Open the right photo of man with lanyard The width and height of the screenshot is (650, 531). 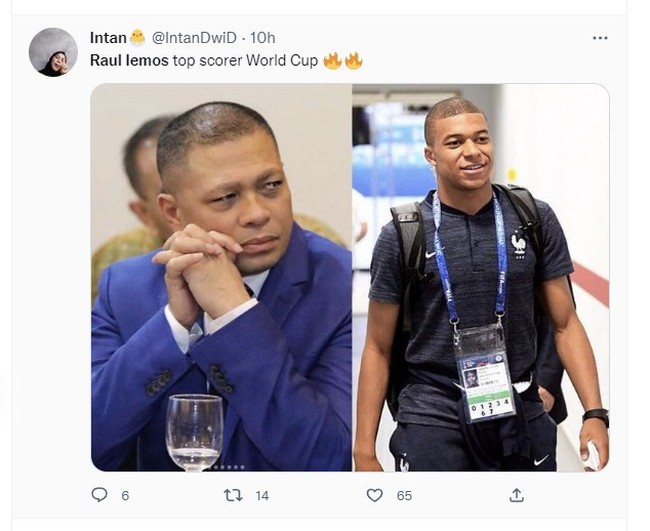[480, 277]
